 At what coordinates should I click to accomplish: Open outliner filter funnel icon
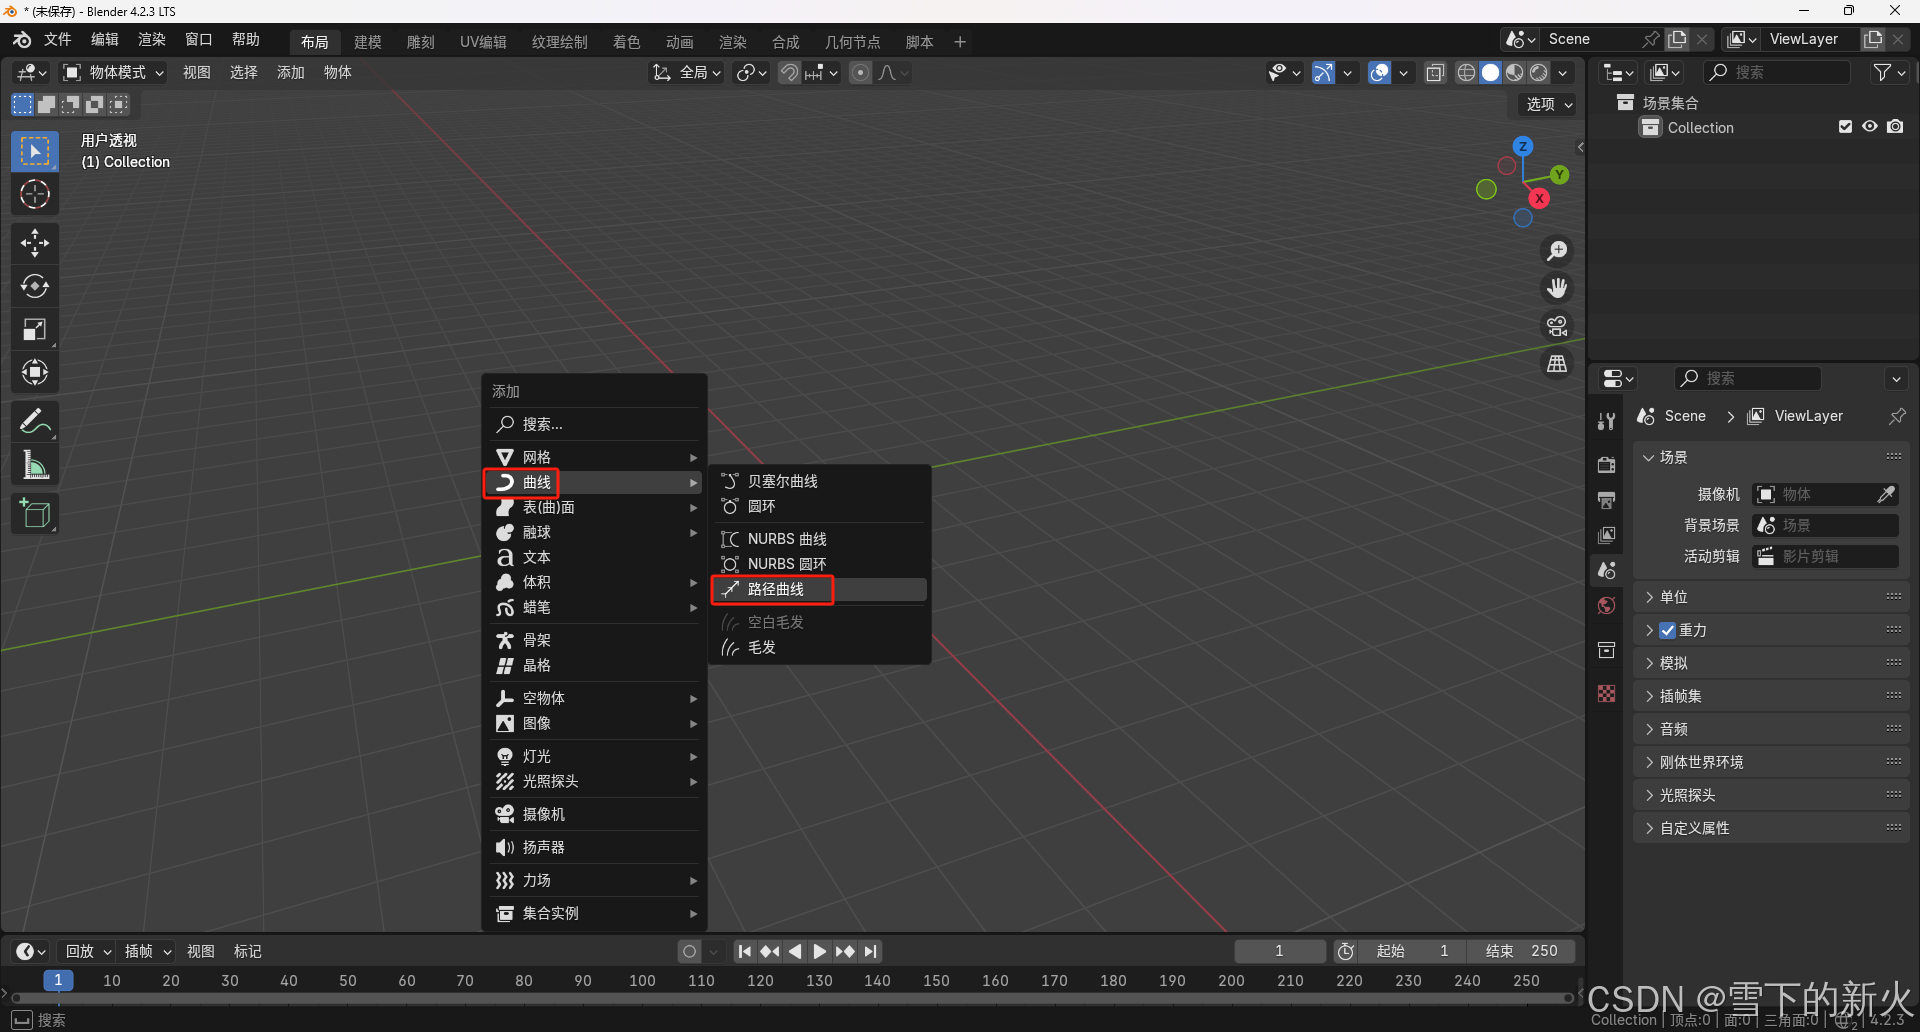(x=1882, y=72)
